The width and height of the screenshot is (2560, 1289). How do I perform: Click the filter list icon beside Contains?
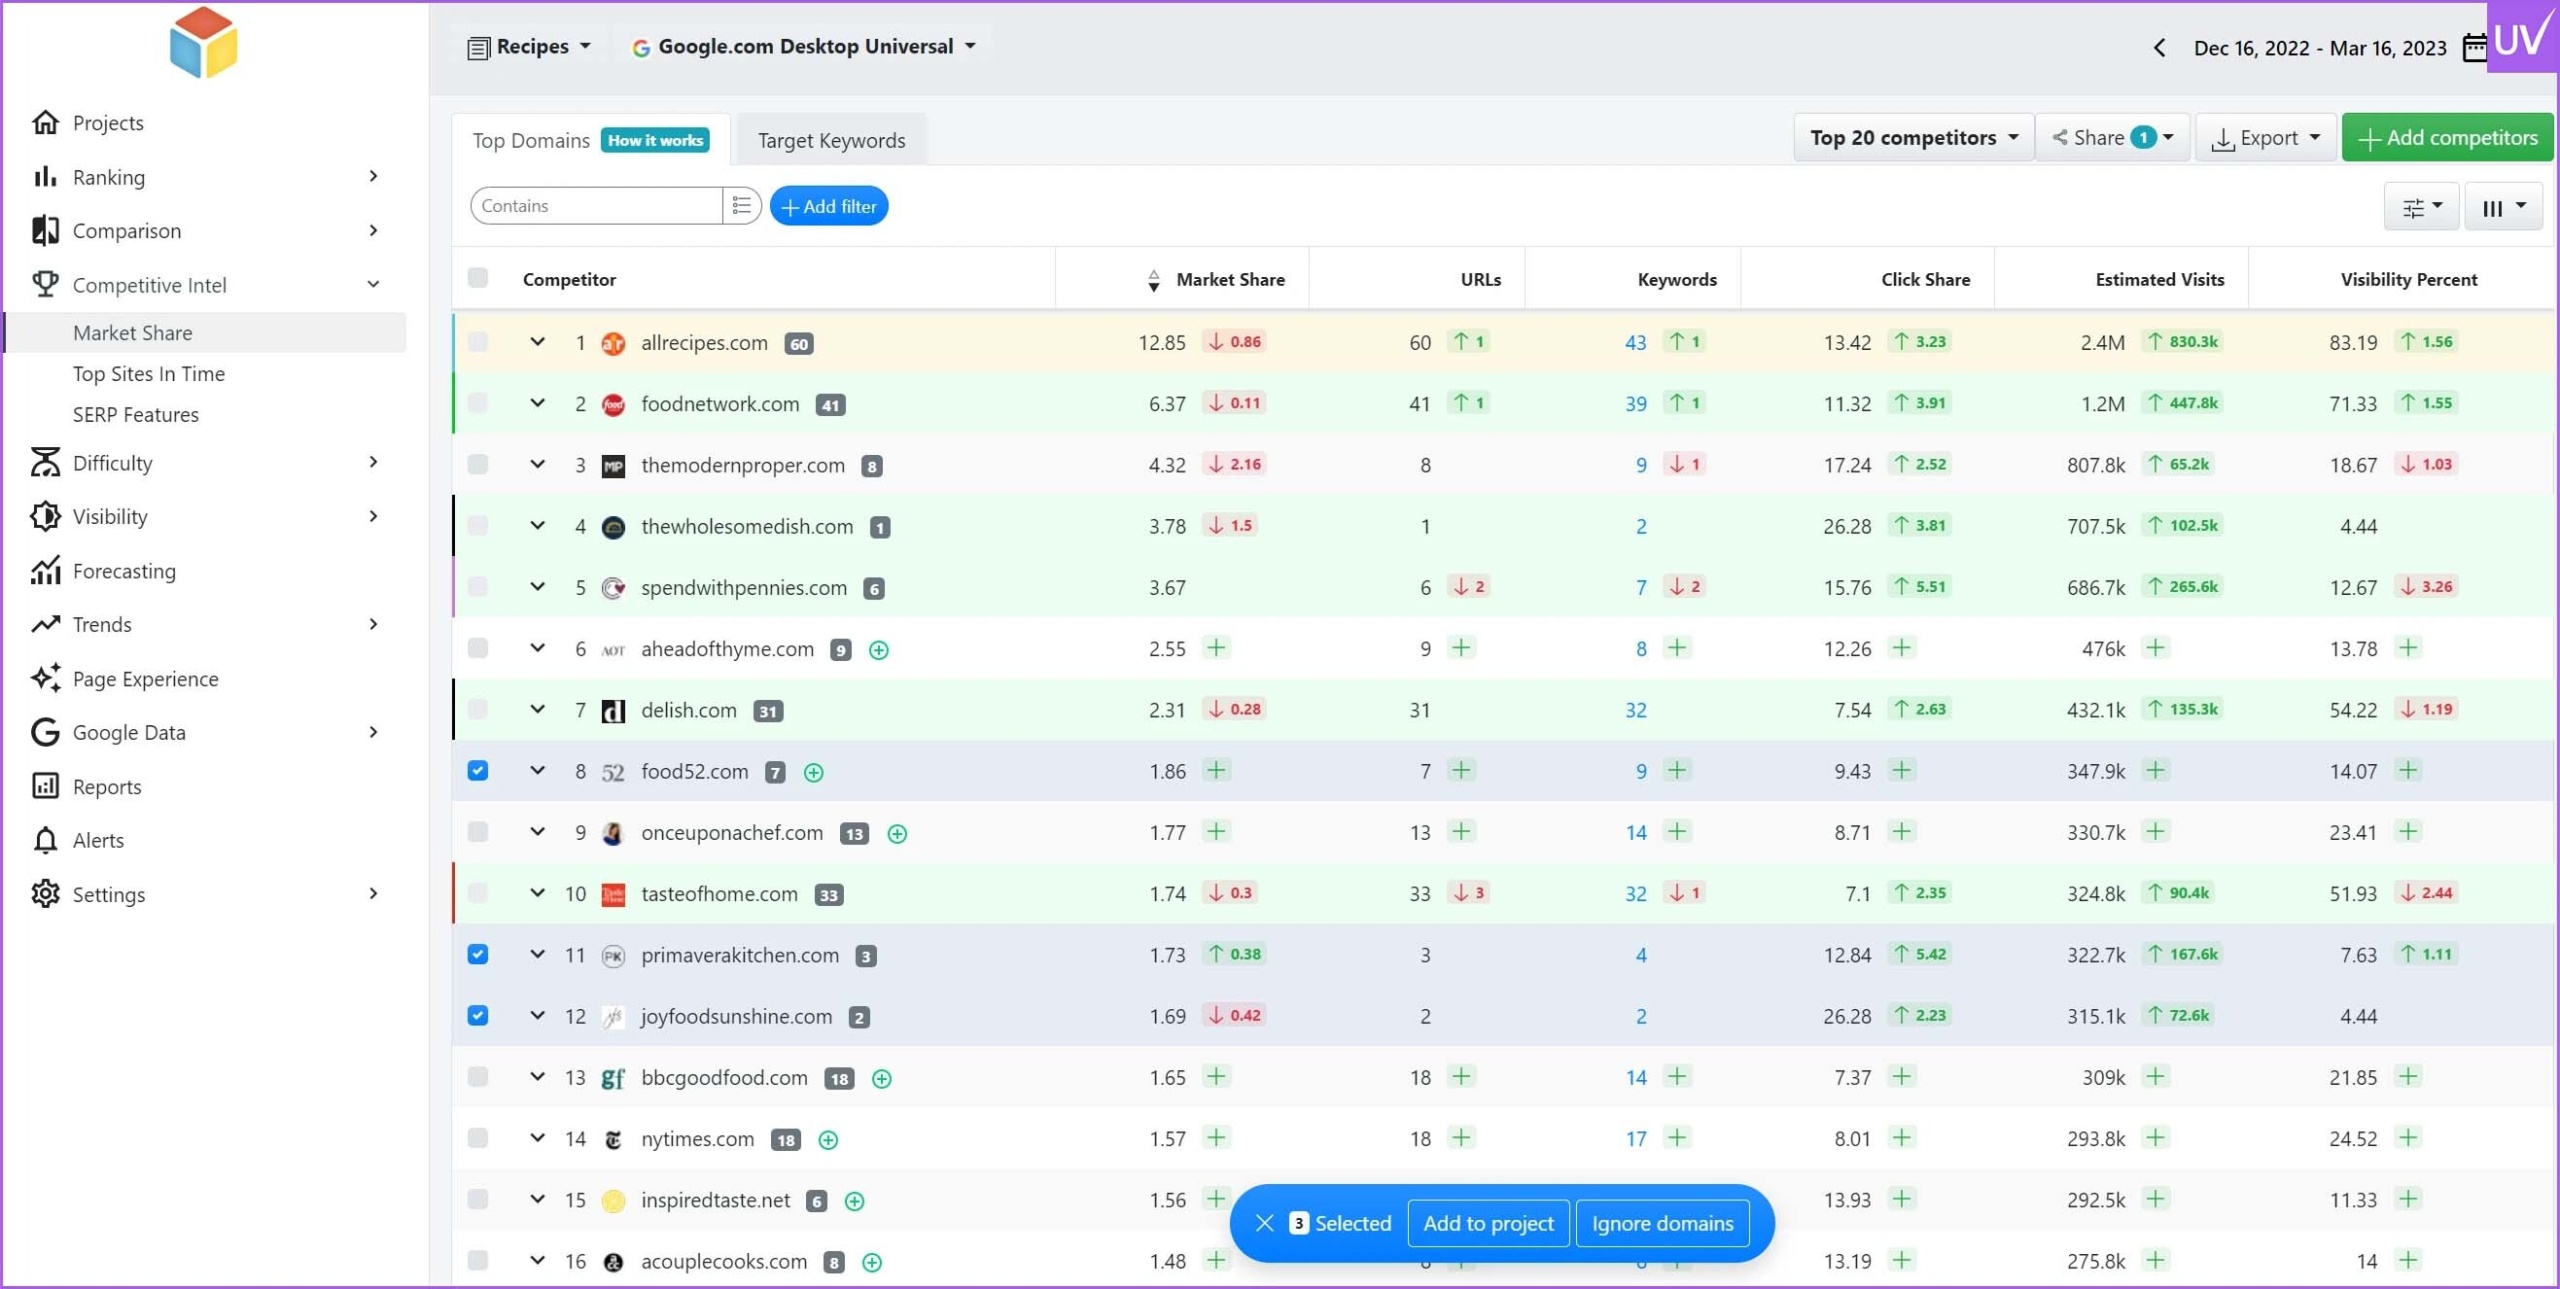pyautogui.click(x=741, y=206)
